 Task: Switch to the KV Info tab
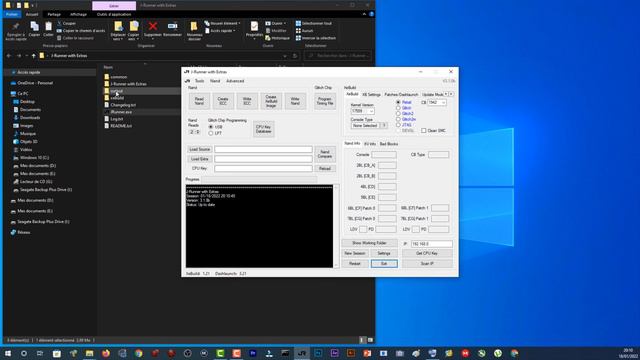point(370,144)
